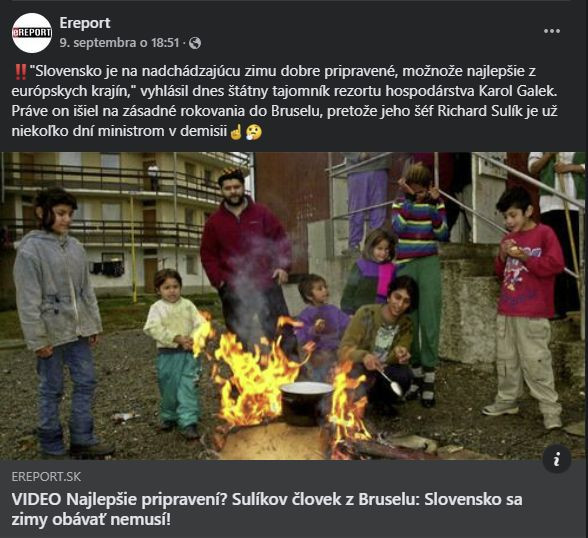Click the globe public audience icon

tap(195, 43)
